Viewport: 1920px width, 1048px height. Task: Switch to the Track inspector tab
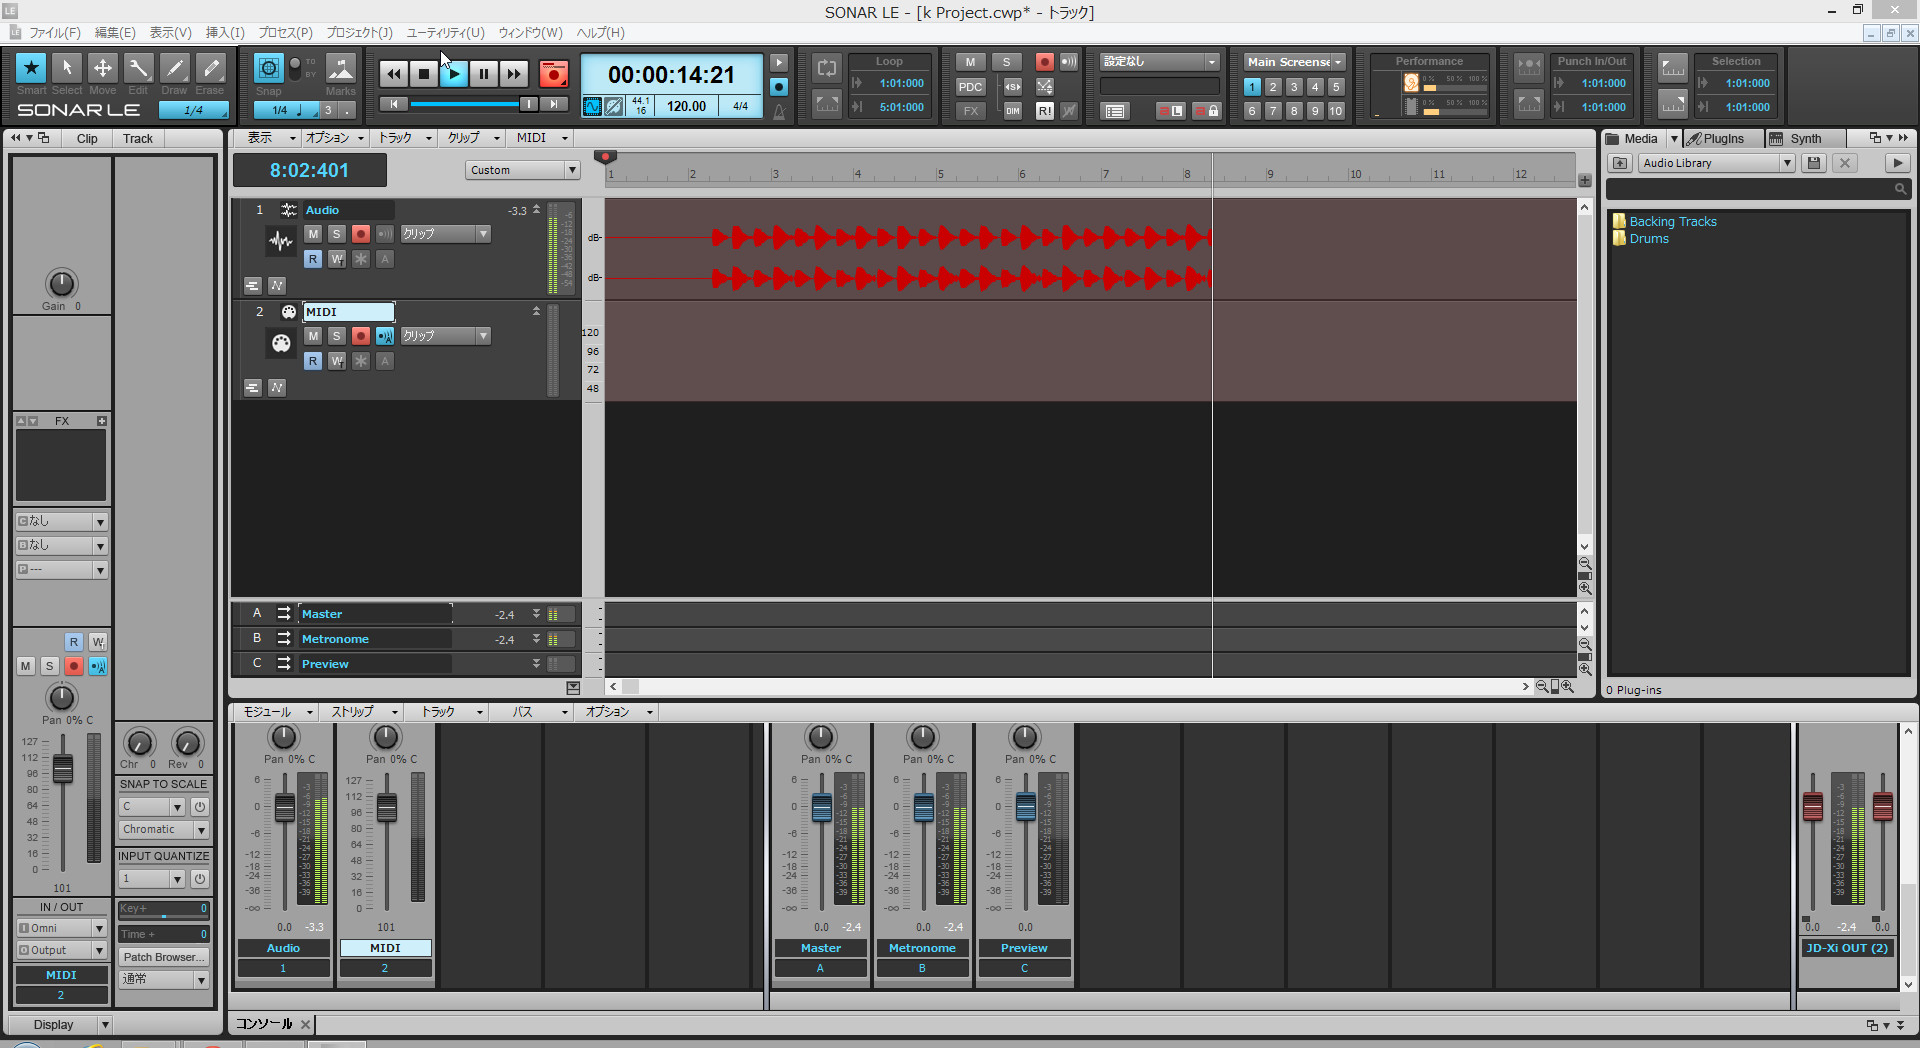click(x=138, y=139)
